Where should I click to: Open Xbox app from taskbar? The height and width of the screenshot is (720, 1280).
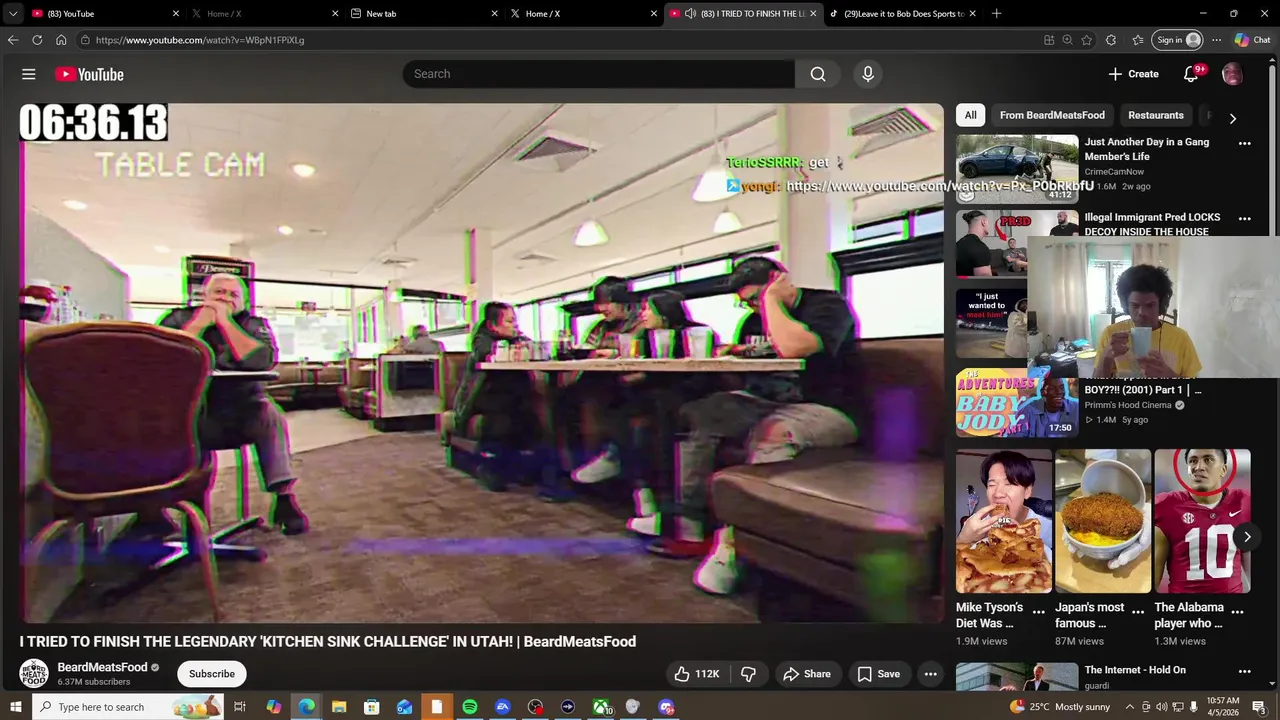pyautogui.click(x=601, y=707)
